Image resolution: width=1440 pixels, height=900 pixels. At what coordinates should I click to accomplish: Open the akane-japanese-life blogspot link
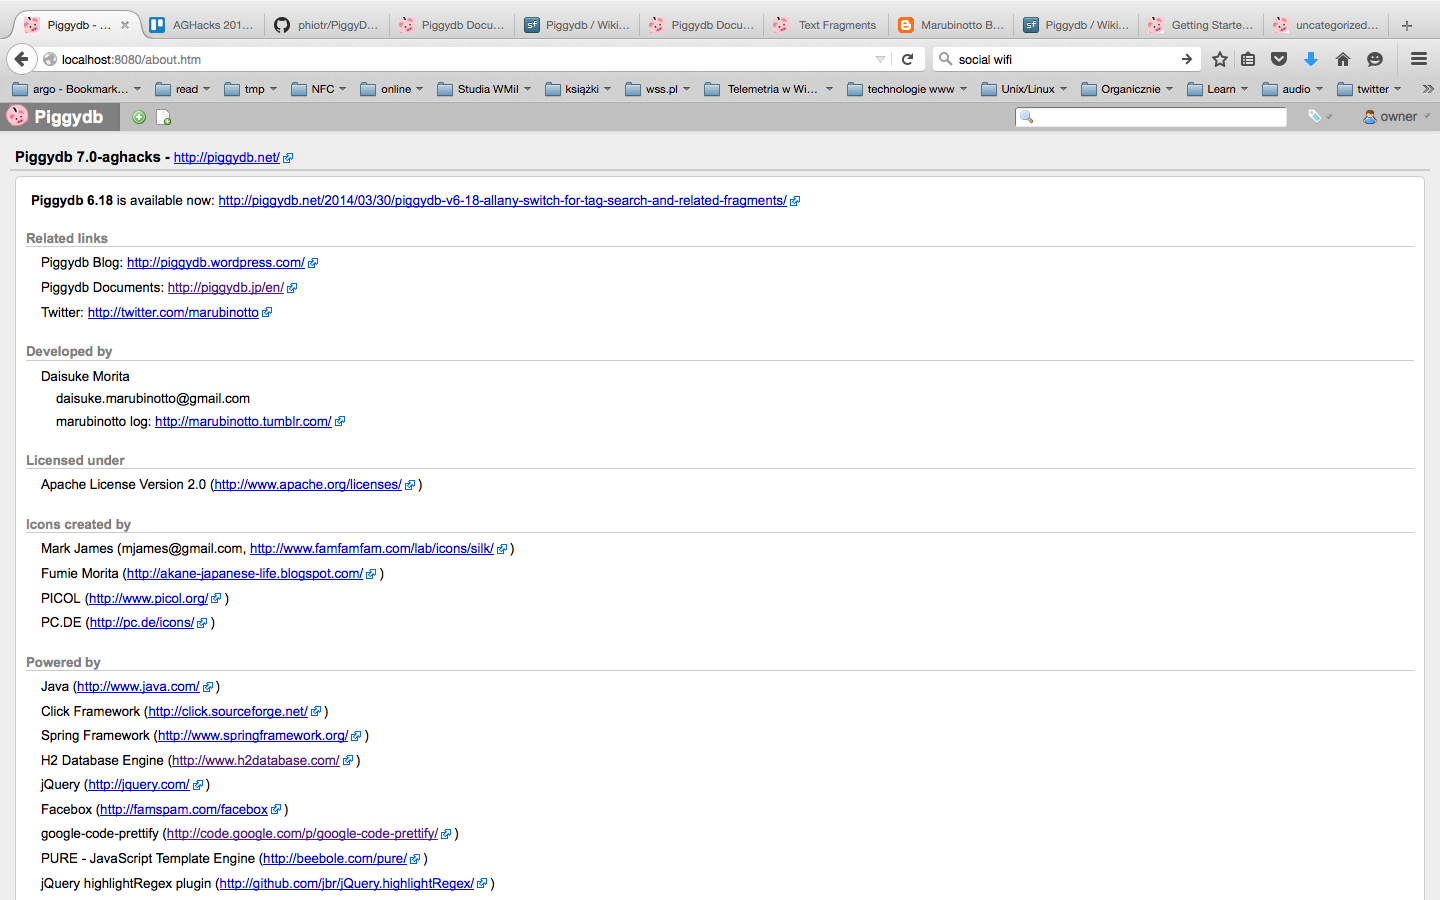click(x=245, y=574)
